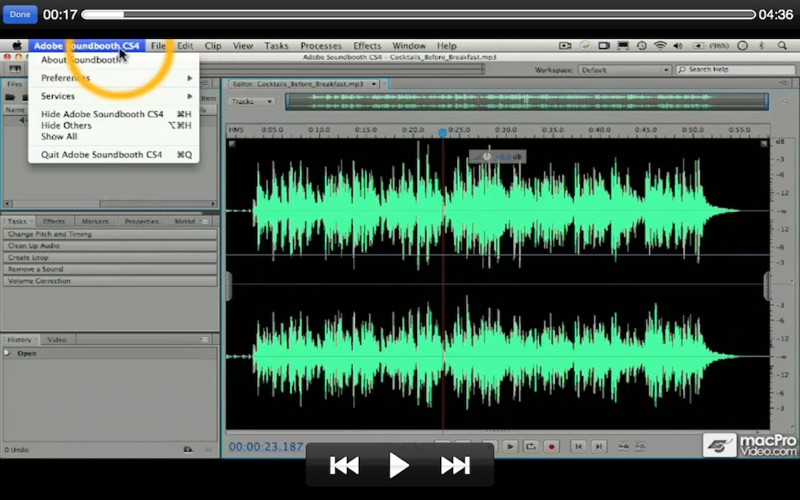
Task: Click Volume Correction task
Action: click(110, 281)
